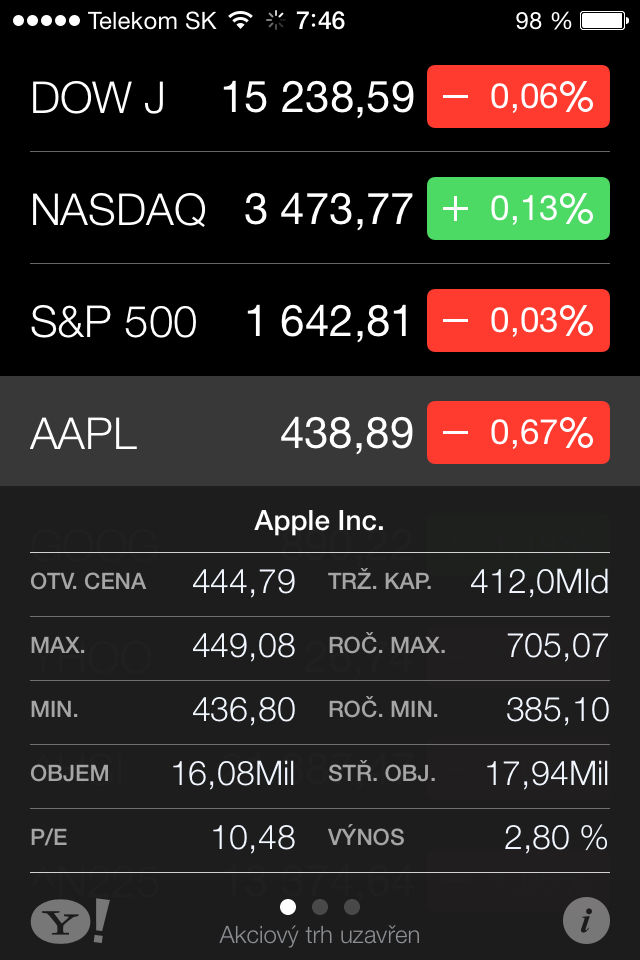Tap the Yahoo! logo icon
Screen dimensions: 640x960
(70, 921)
